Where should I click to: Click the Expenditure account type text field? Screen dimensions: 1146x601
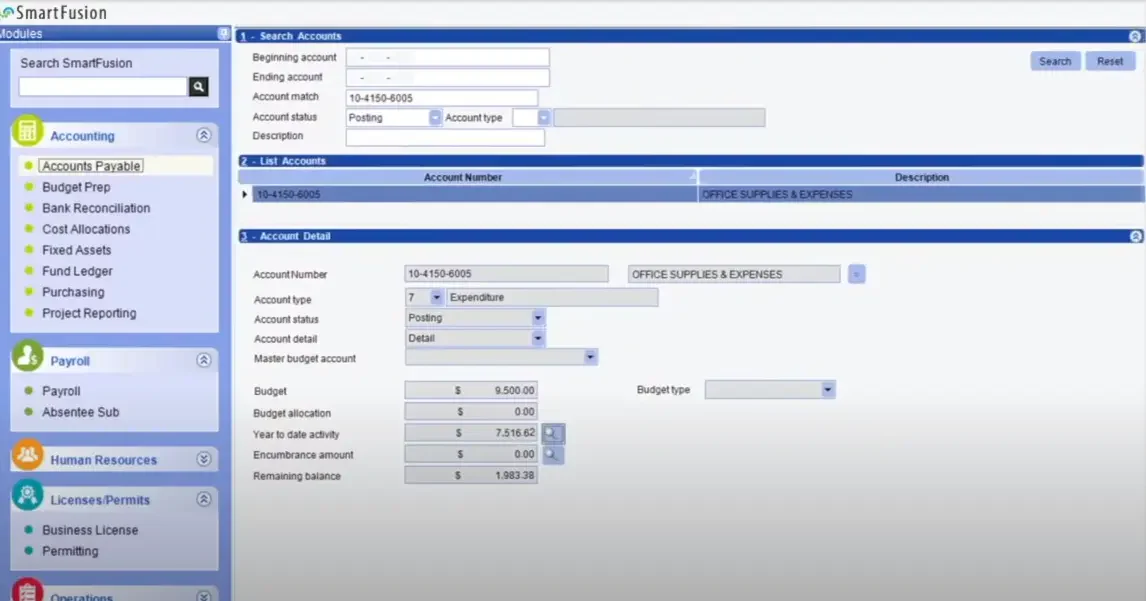tap(552, 298)
